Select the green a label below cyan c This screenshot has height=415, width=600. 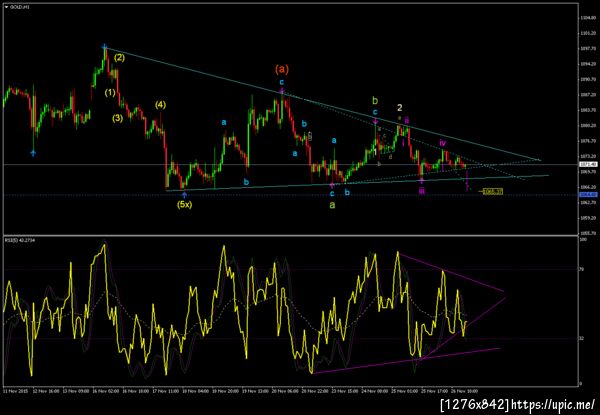point(332,205)
